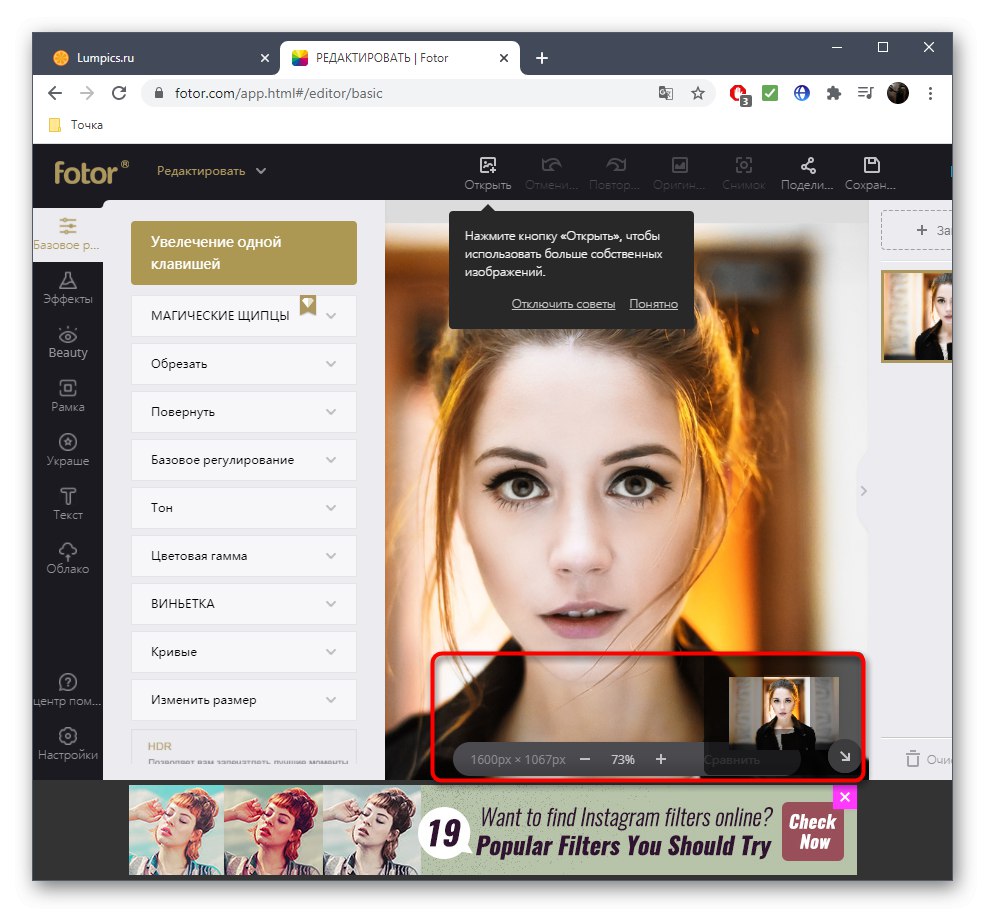985x913 pixels.
Task: Zoom out with the minus button
Action: [585, 759]
